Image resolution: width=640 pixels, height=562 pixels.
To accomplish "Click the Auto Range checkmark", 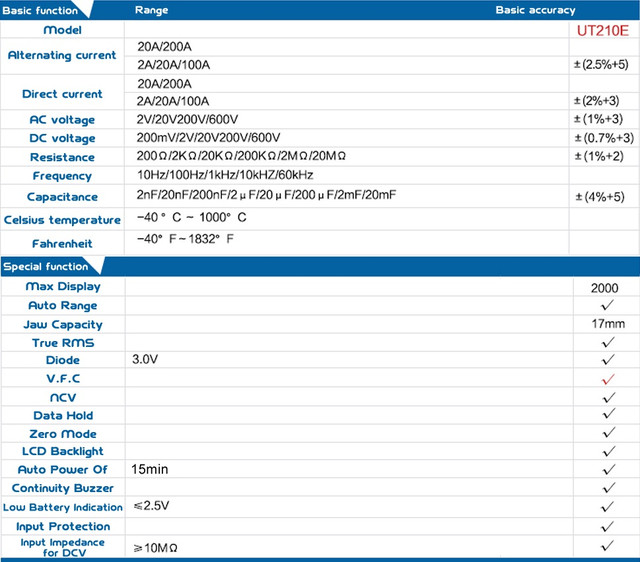I will pyautogui.click(x=608, y=305).
